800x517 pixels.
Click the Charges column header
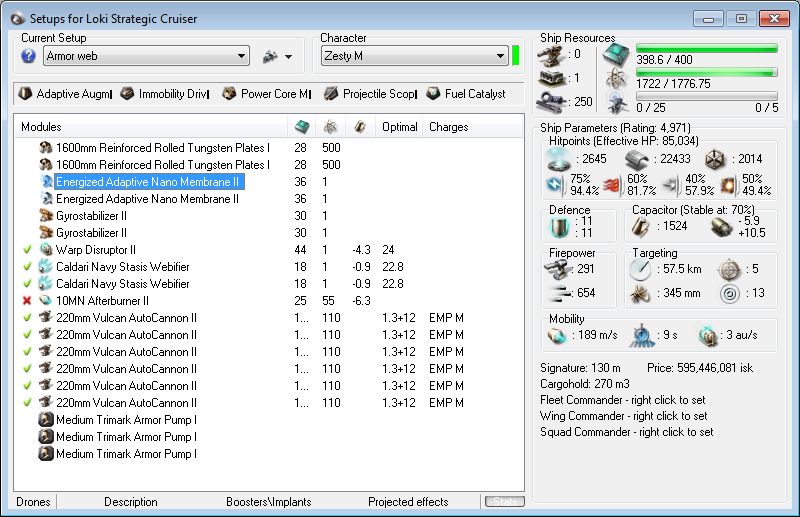pos(472,127)
